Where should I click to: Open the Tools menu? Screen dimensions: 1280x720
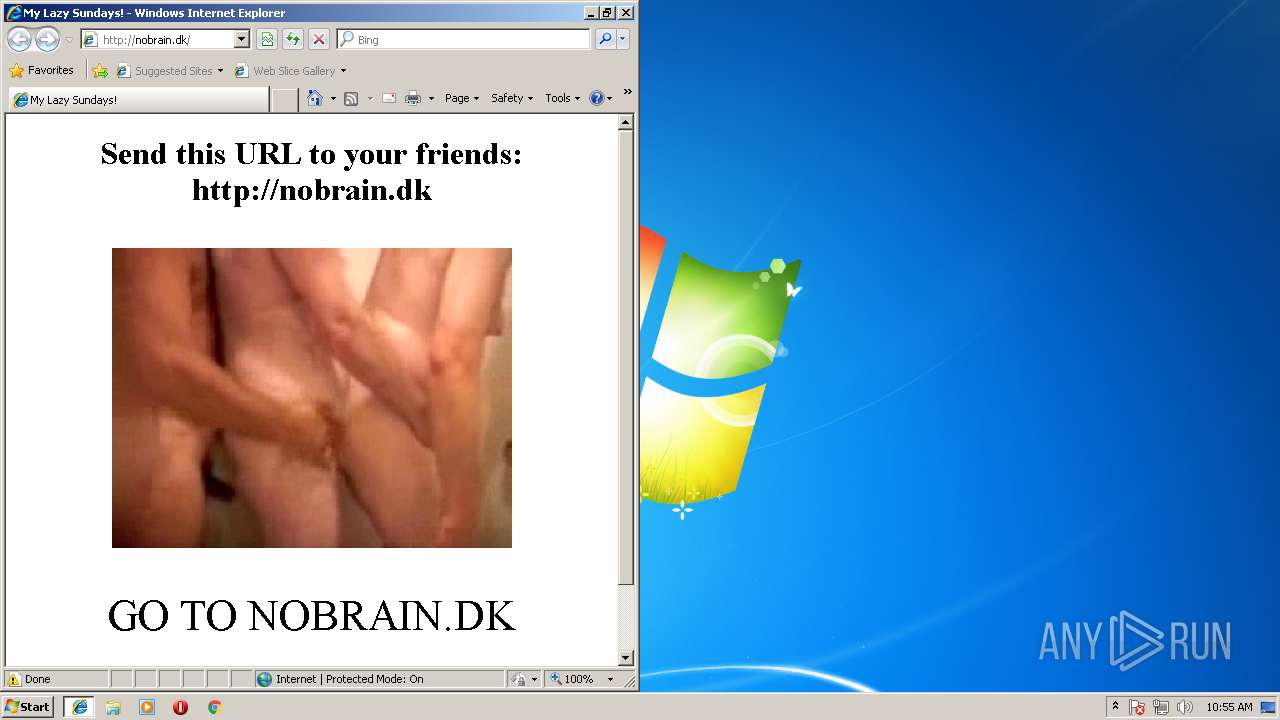(563, 98)
